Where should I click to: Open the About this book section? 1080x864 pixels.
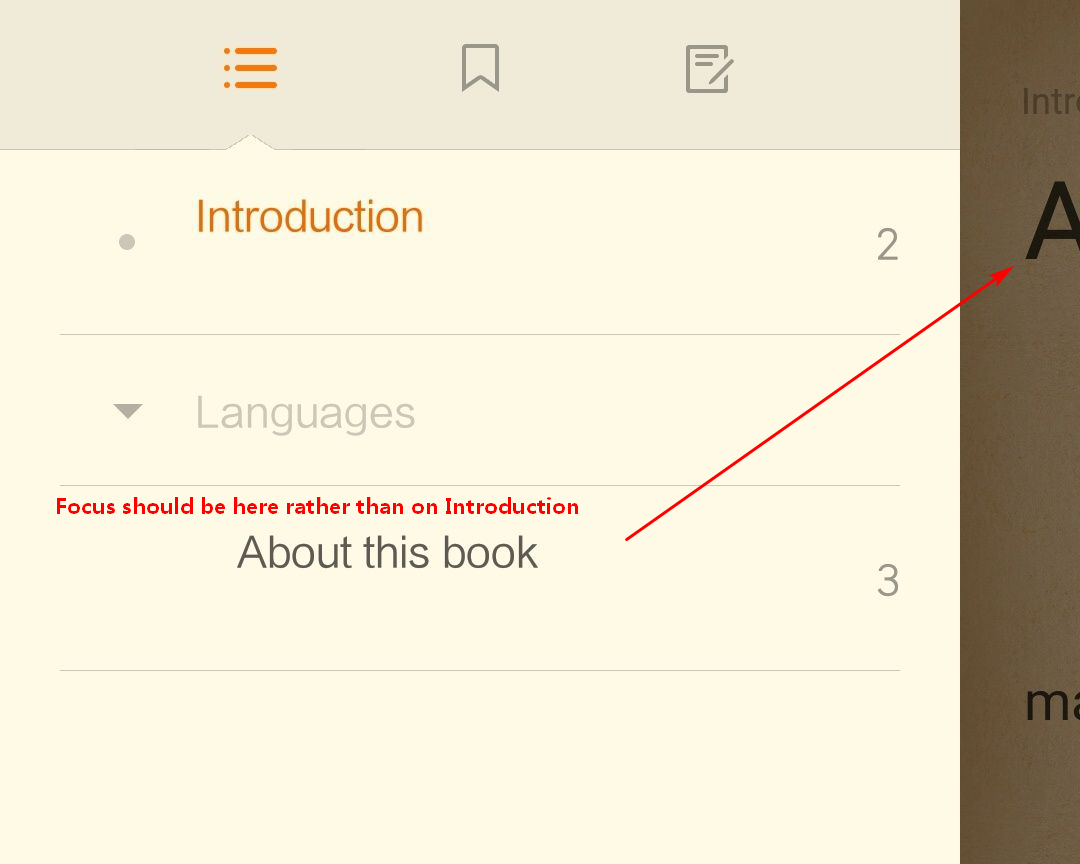click(x=387, y=552)
